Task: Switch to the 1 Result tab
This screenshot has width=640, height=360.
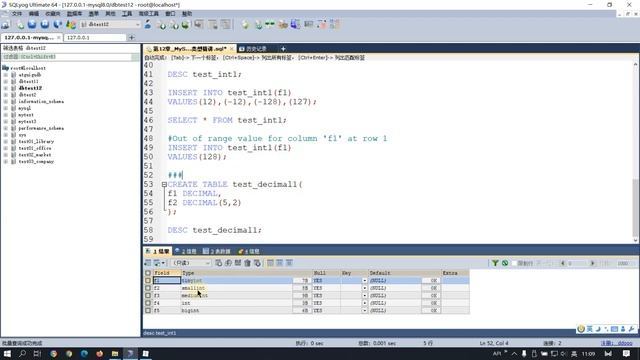Action: tap(157, 251)
